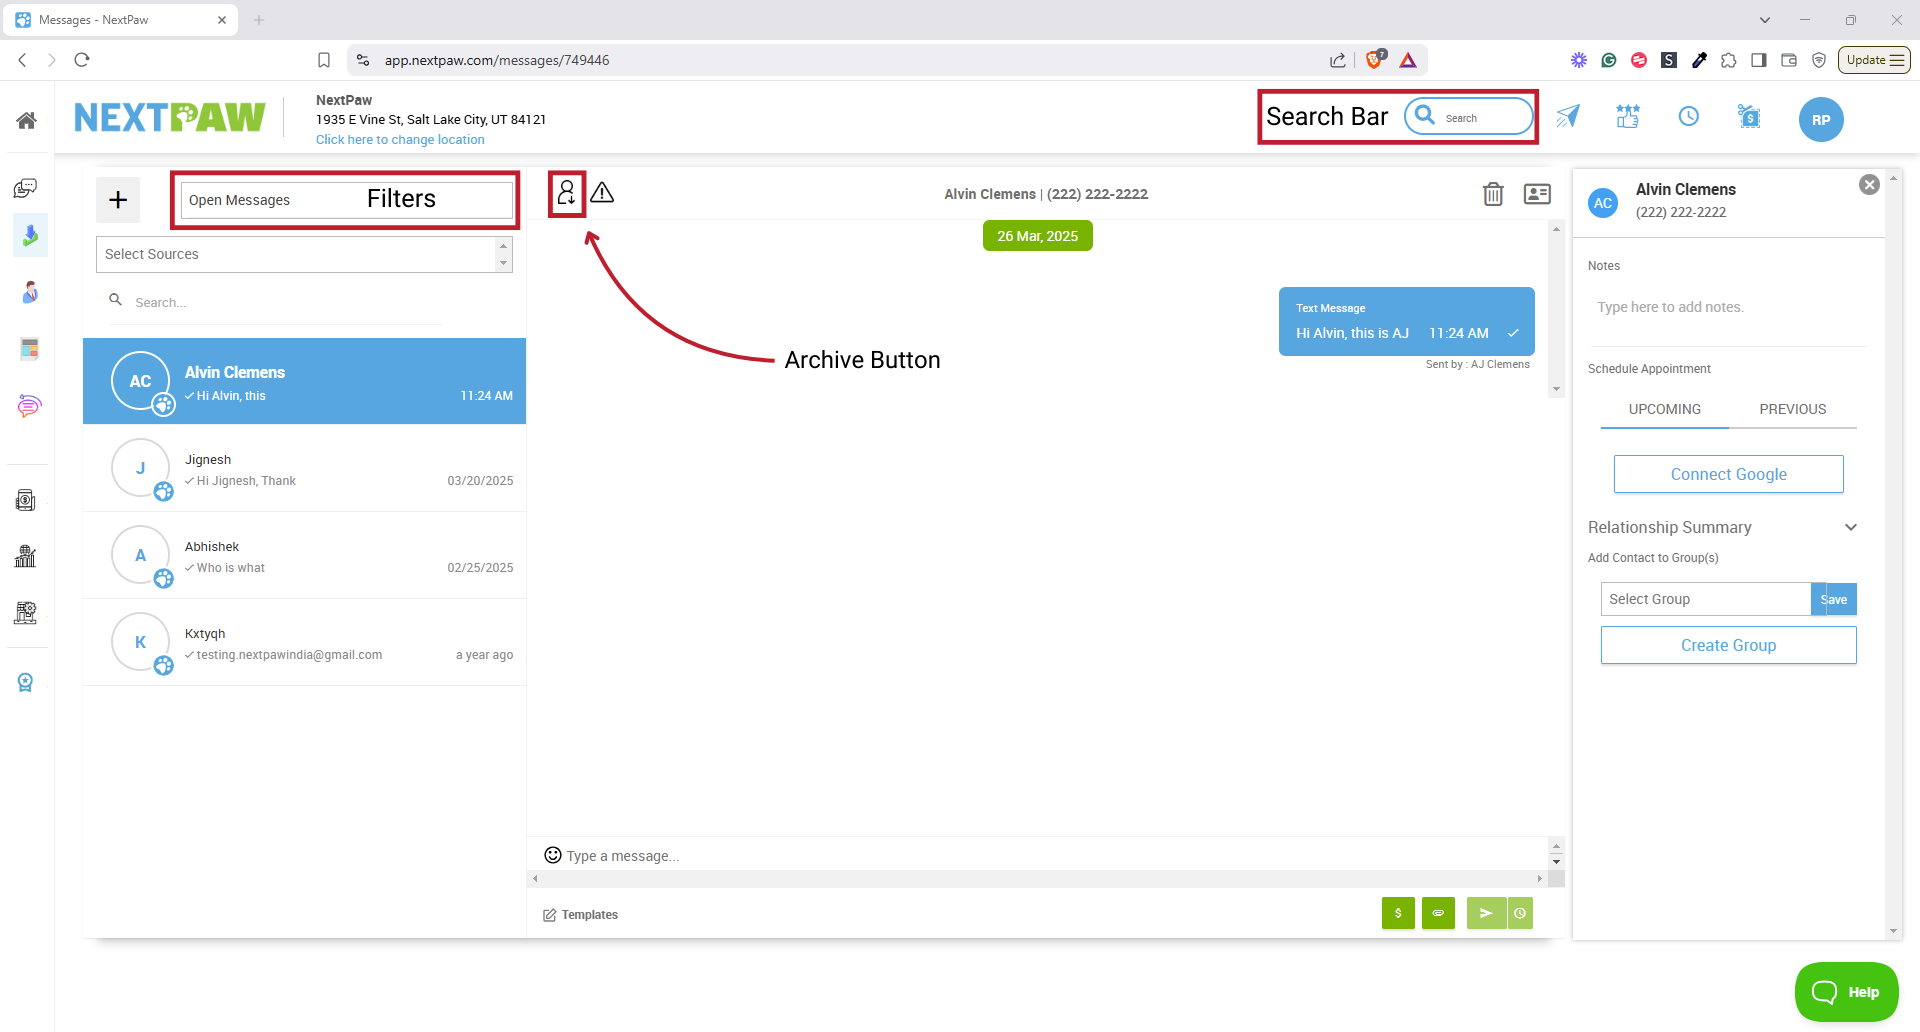Viewport: 1920px width, 1032px height.
Task: Open the contact card icon
Action: tap(1537, 194)
